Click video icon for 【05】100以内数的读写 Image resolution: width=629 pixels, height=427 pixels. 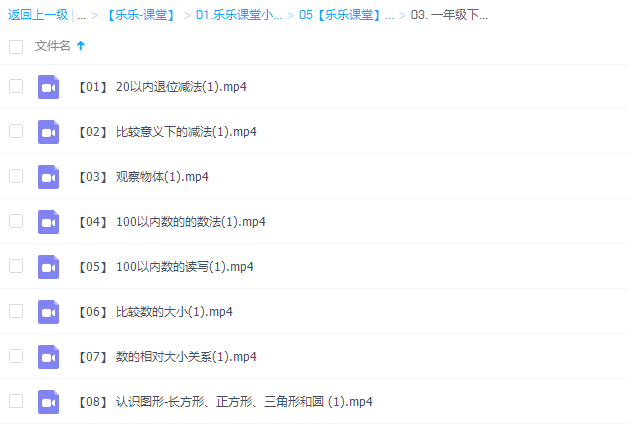point(49,267)
